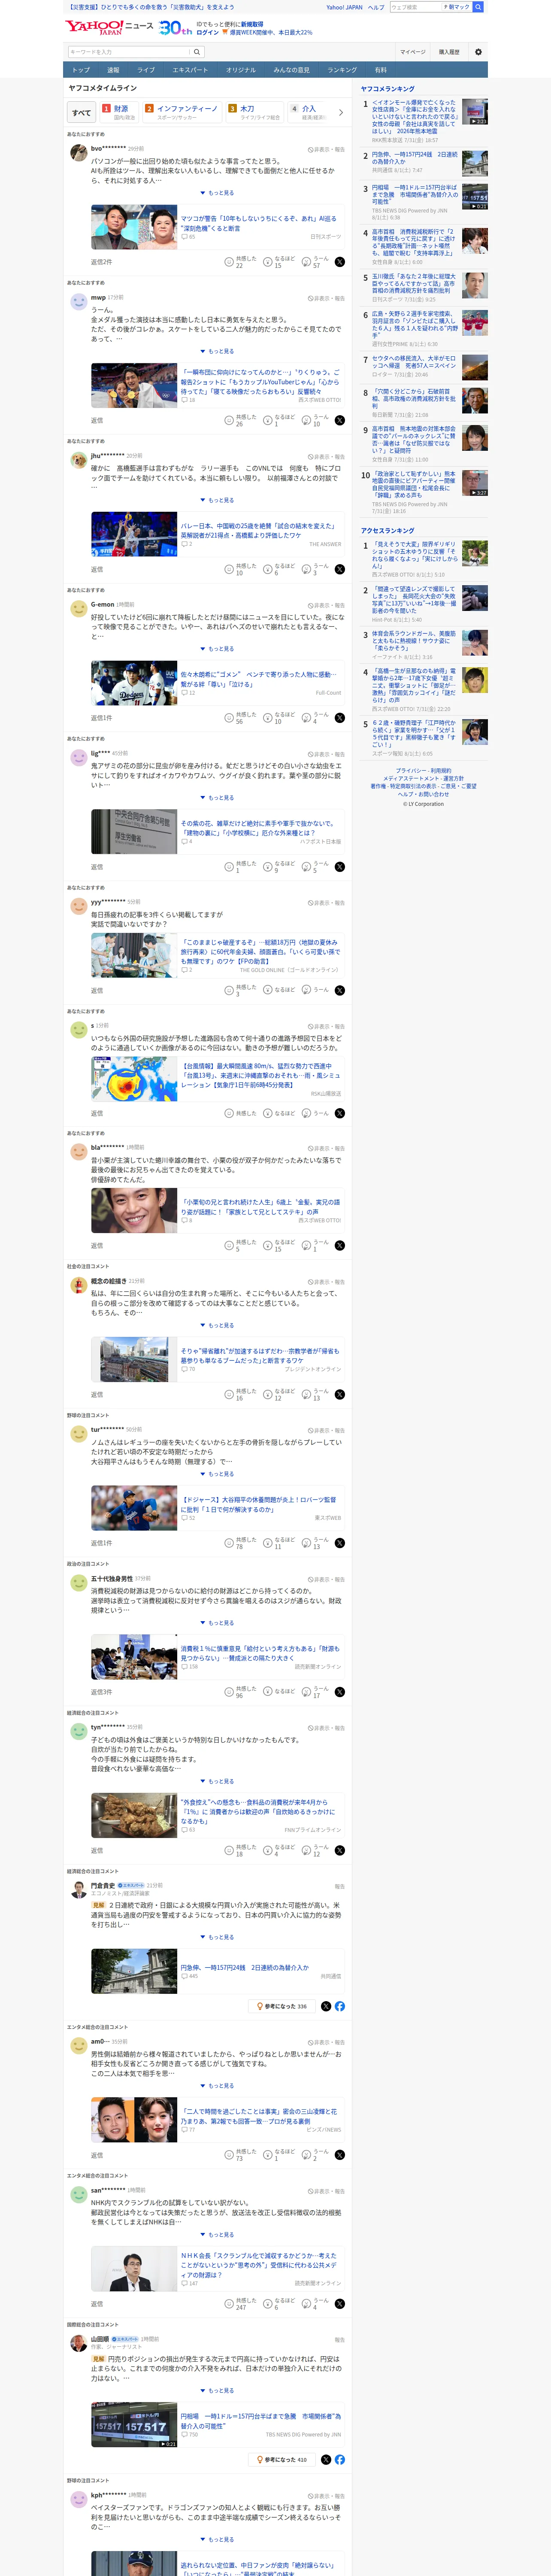Open bvo's user avatar
This screenshot has height=2576, width=551.
78,152
